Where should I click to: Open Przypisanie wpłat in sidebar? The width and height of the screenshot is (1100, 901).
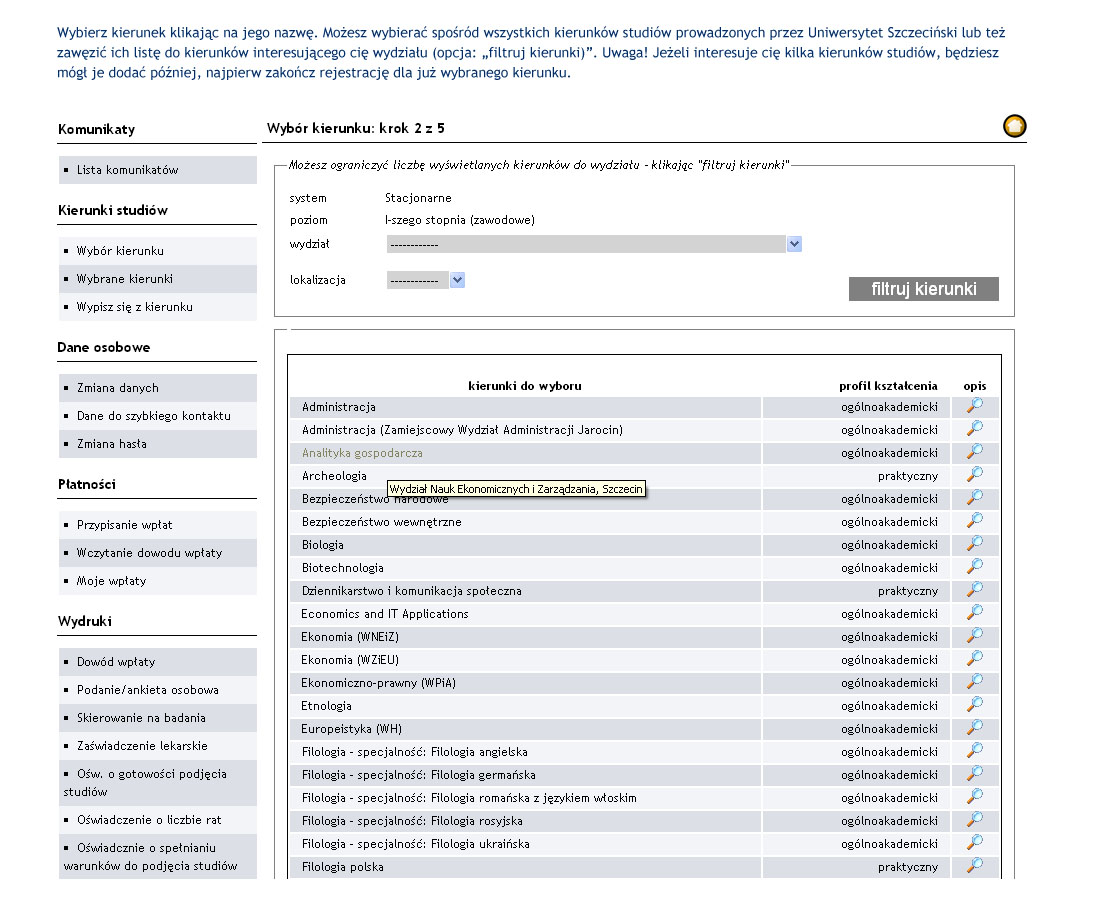tap(125, 525)
